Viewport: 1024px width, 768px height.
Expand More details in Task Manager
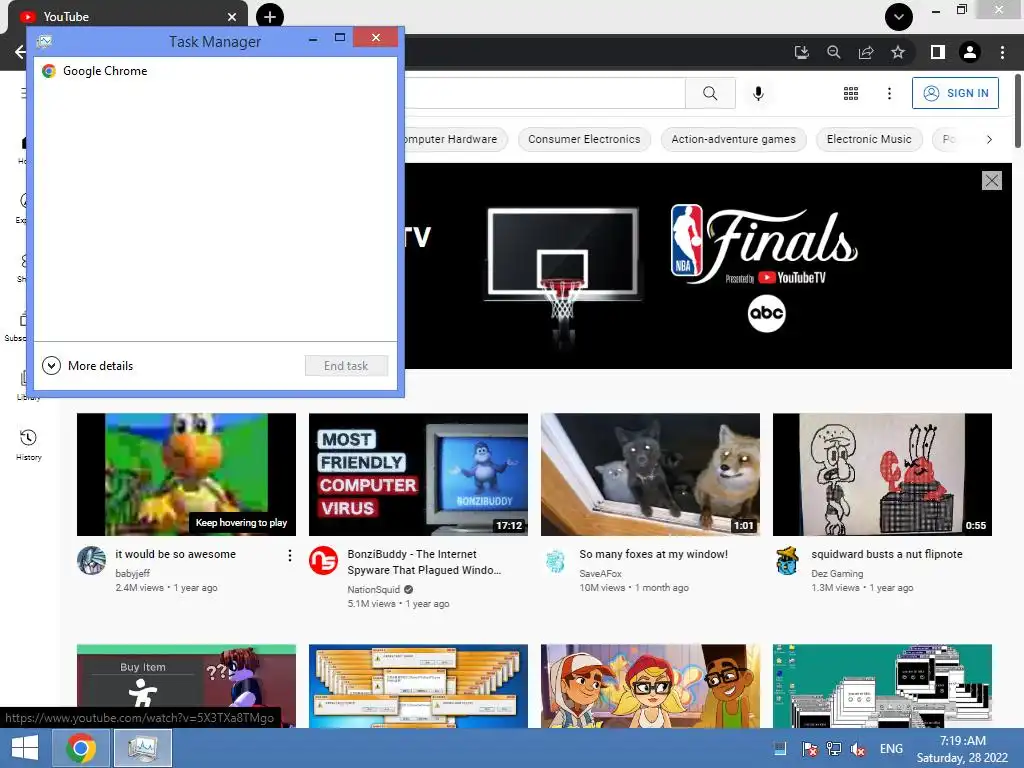click(x=88, y=366)
